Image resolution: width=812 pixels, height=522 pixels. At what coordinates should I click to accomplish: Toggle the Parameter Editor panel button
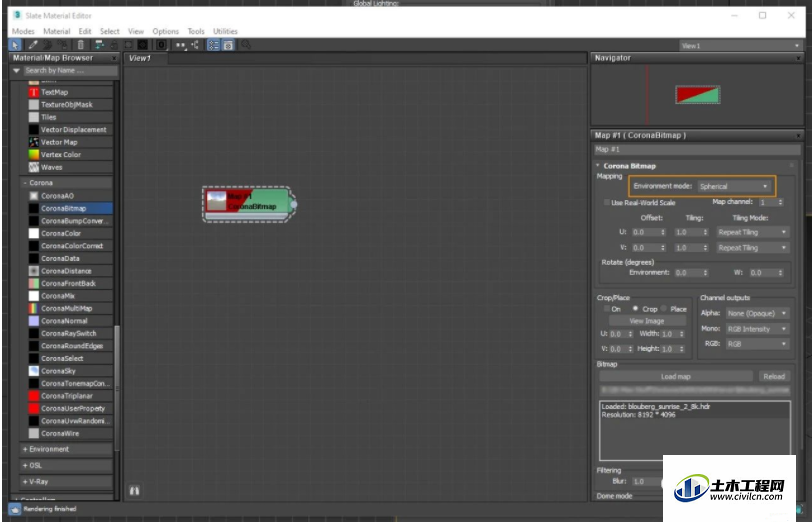228,45
